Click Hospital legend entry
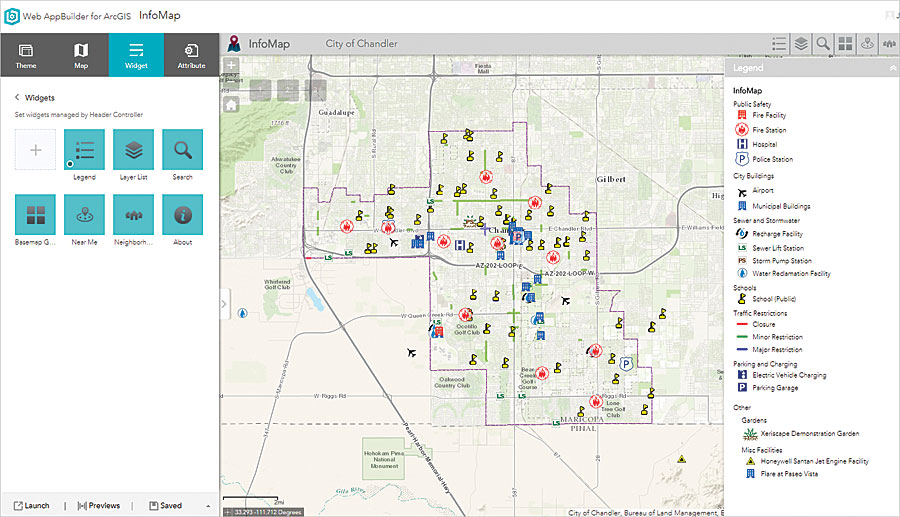Viewport: 900px width, 517px height. (x=757, y=144)
